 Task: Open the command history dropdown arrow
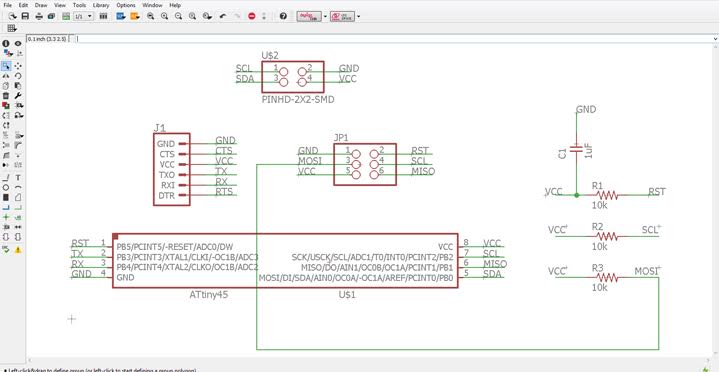coord(716,39)
